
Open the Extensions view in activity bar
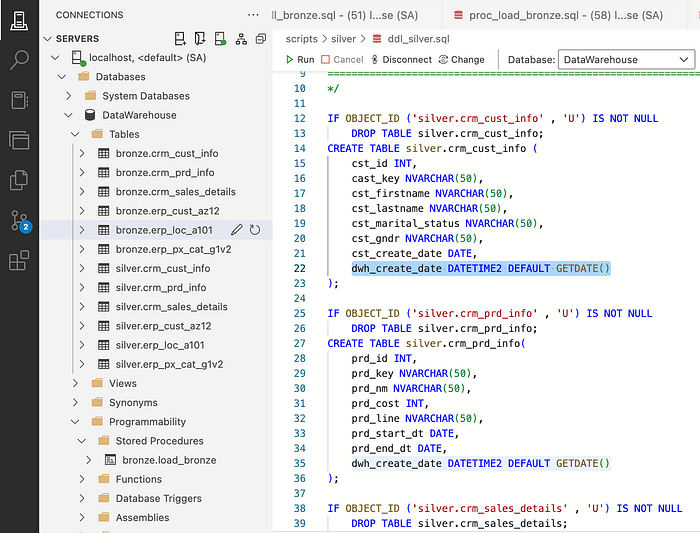[19, 262]
